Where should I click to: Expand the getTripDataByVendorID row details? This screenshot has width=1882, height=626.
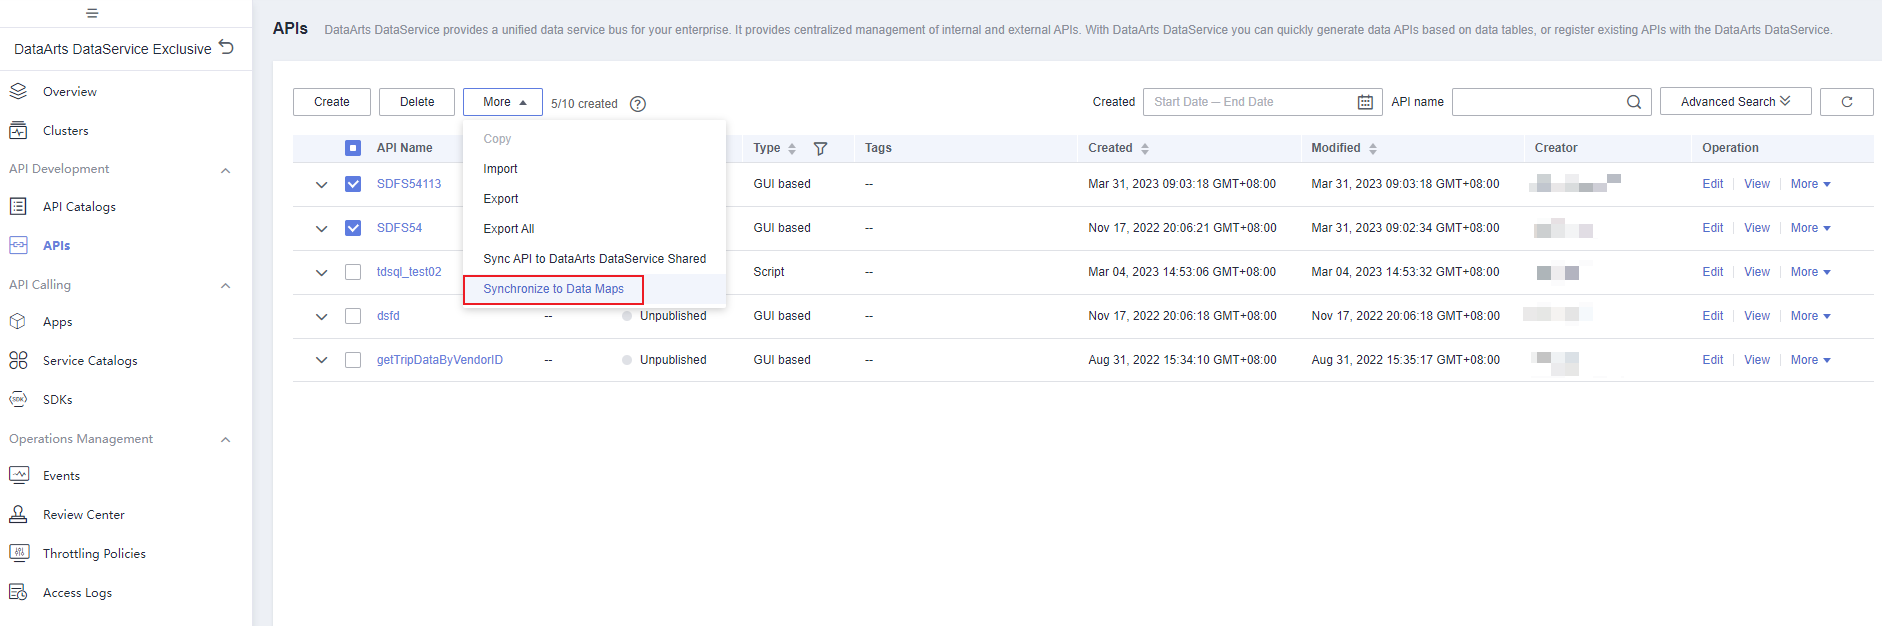[321, 361]
